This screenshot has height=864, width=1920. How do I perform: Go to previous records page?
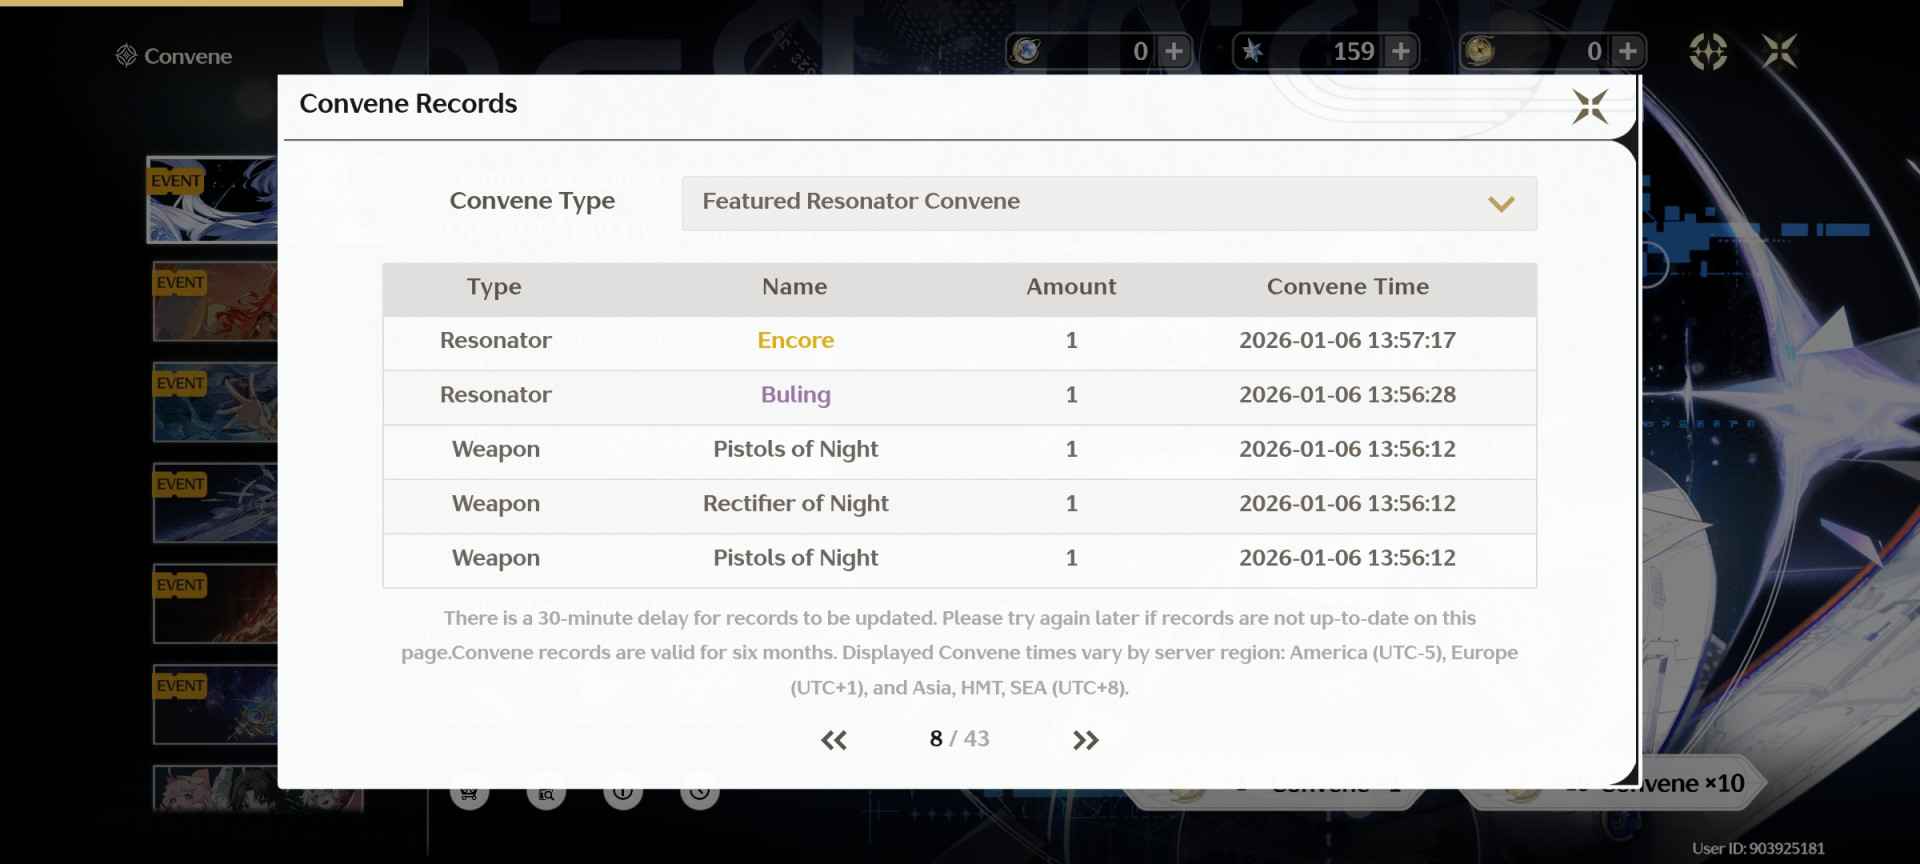(x=833, y=740)
